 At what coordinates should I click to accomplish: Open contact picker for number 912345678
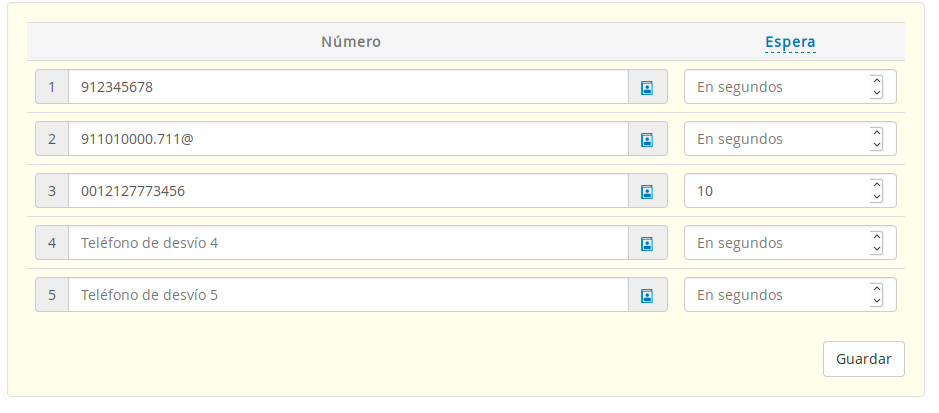647,87
